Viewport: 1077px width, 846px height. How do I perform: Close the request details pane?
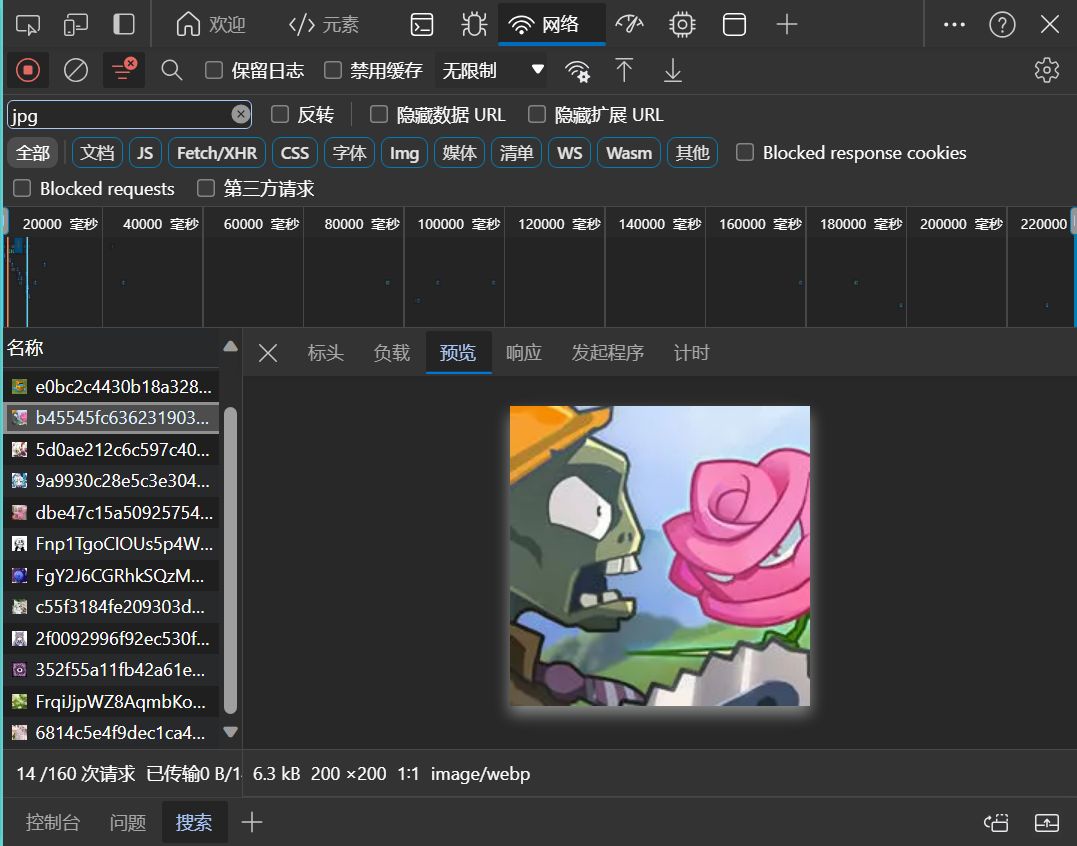pos(268,353)
